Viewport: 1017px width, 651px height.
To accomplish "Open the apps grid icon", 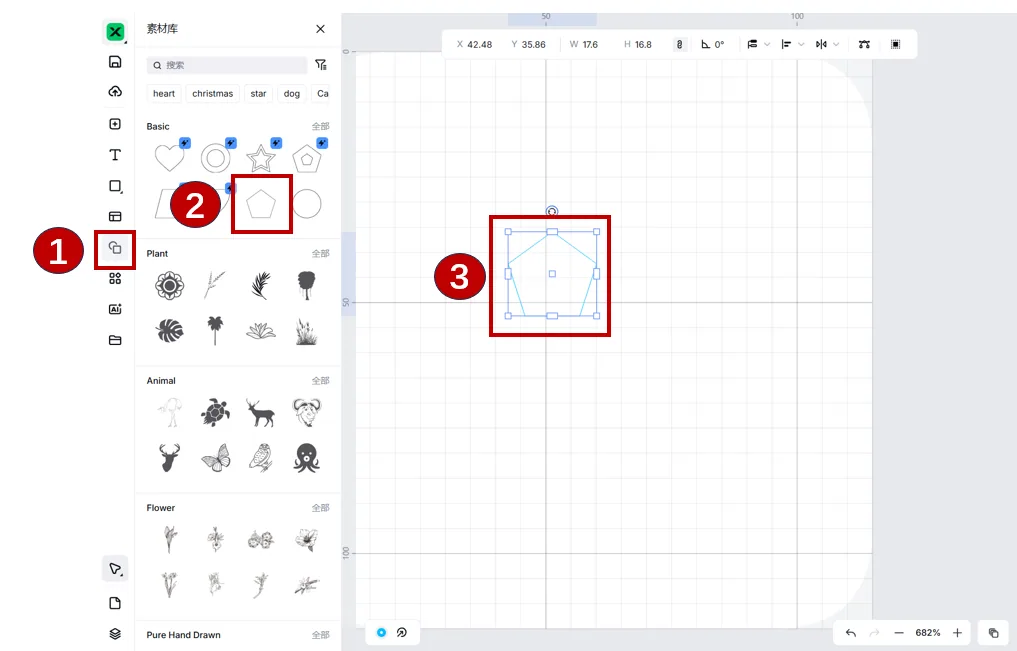I will click(x=115, y=278).
